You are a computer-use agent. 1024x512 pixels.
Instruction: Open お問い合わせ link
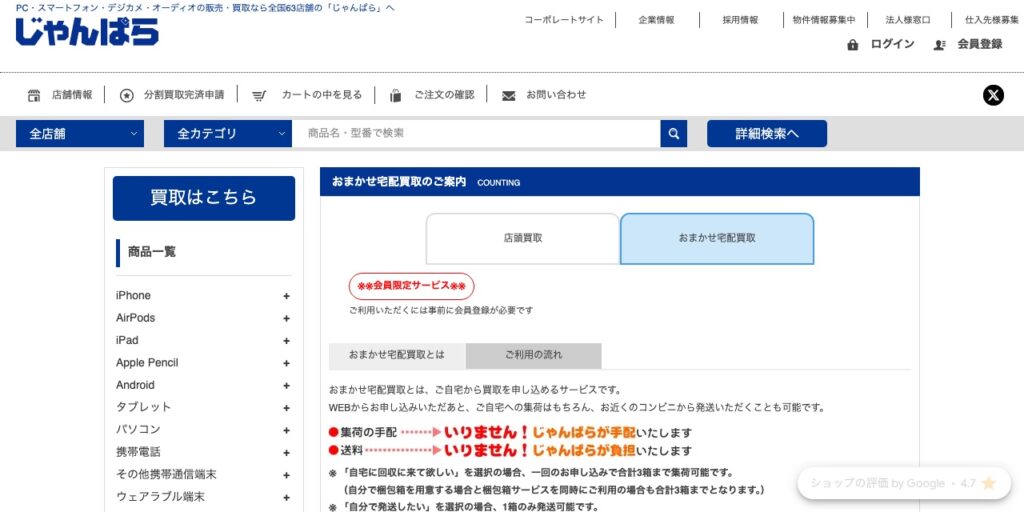[556, 95]
